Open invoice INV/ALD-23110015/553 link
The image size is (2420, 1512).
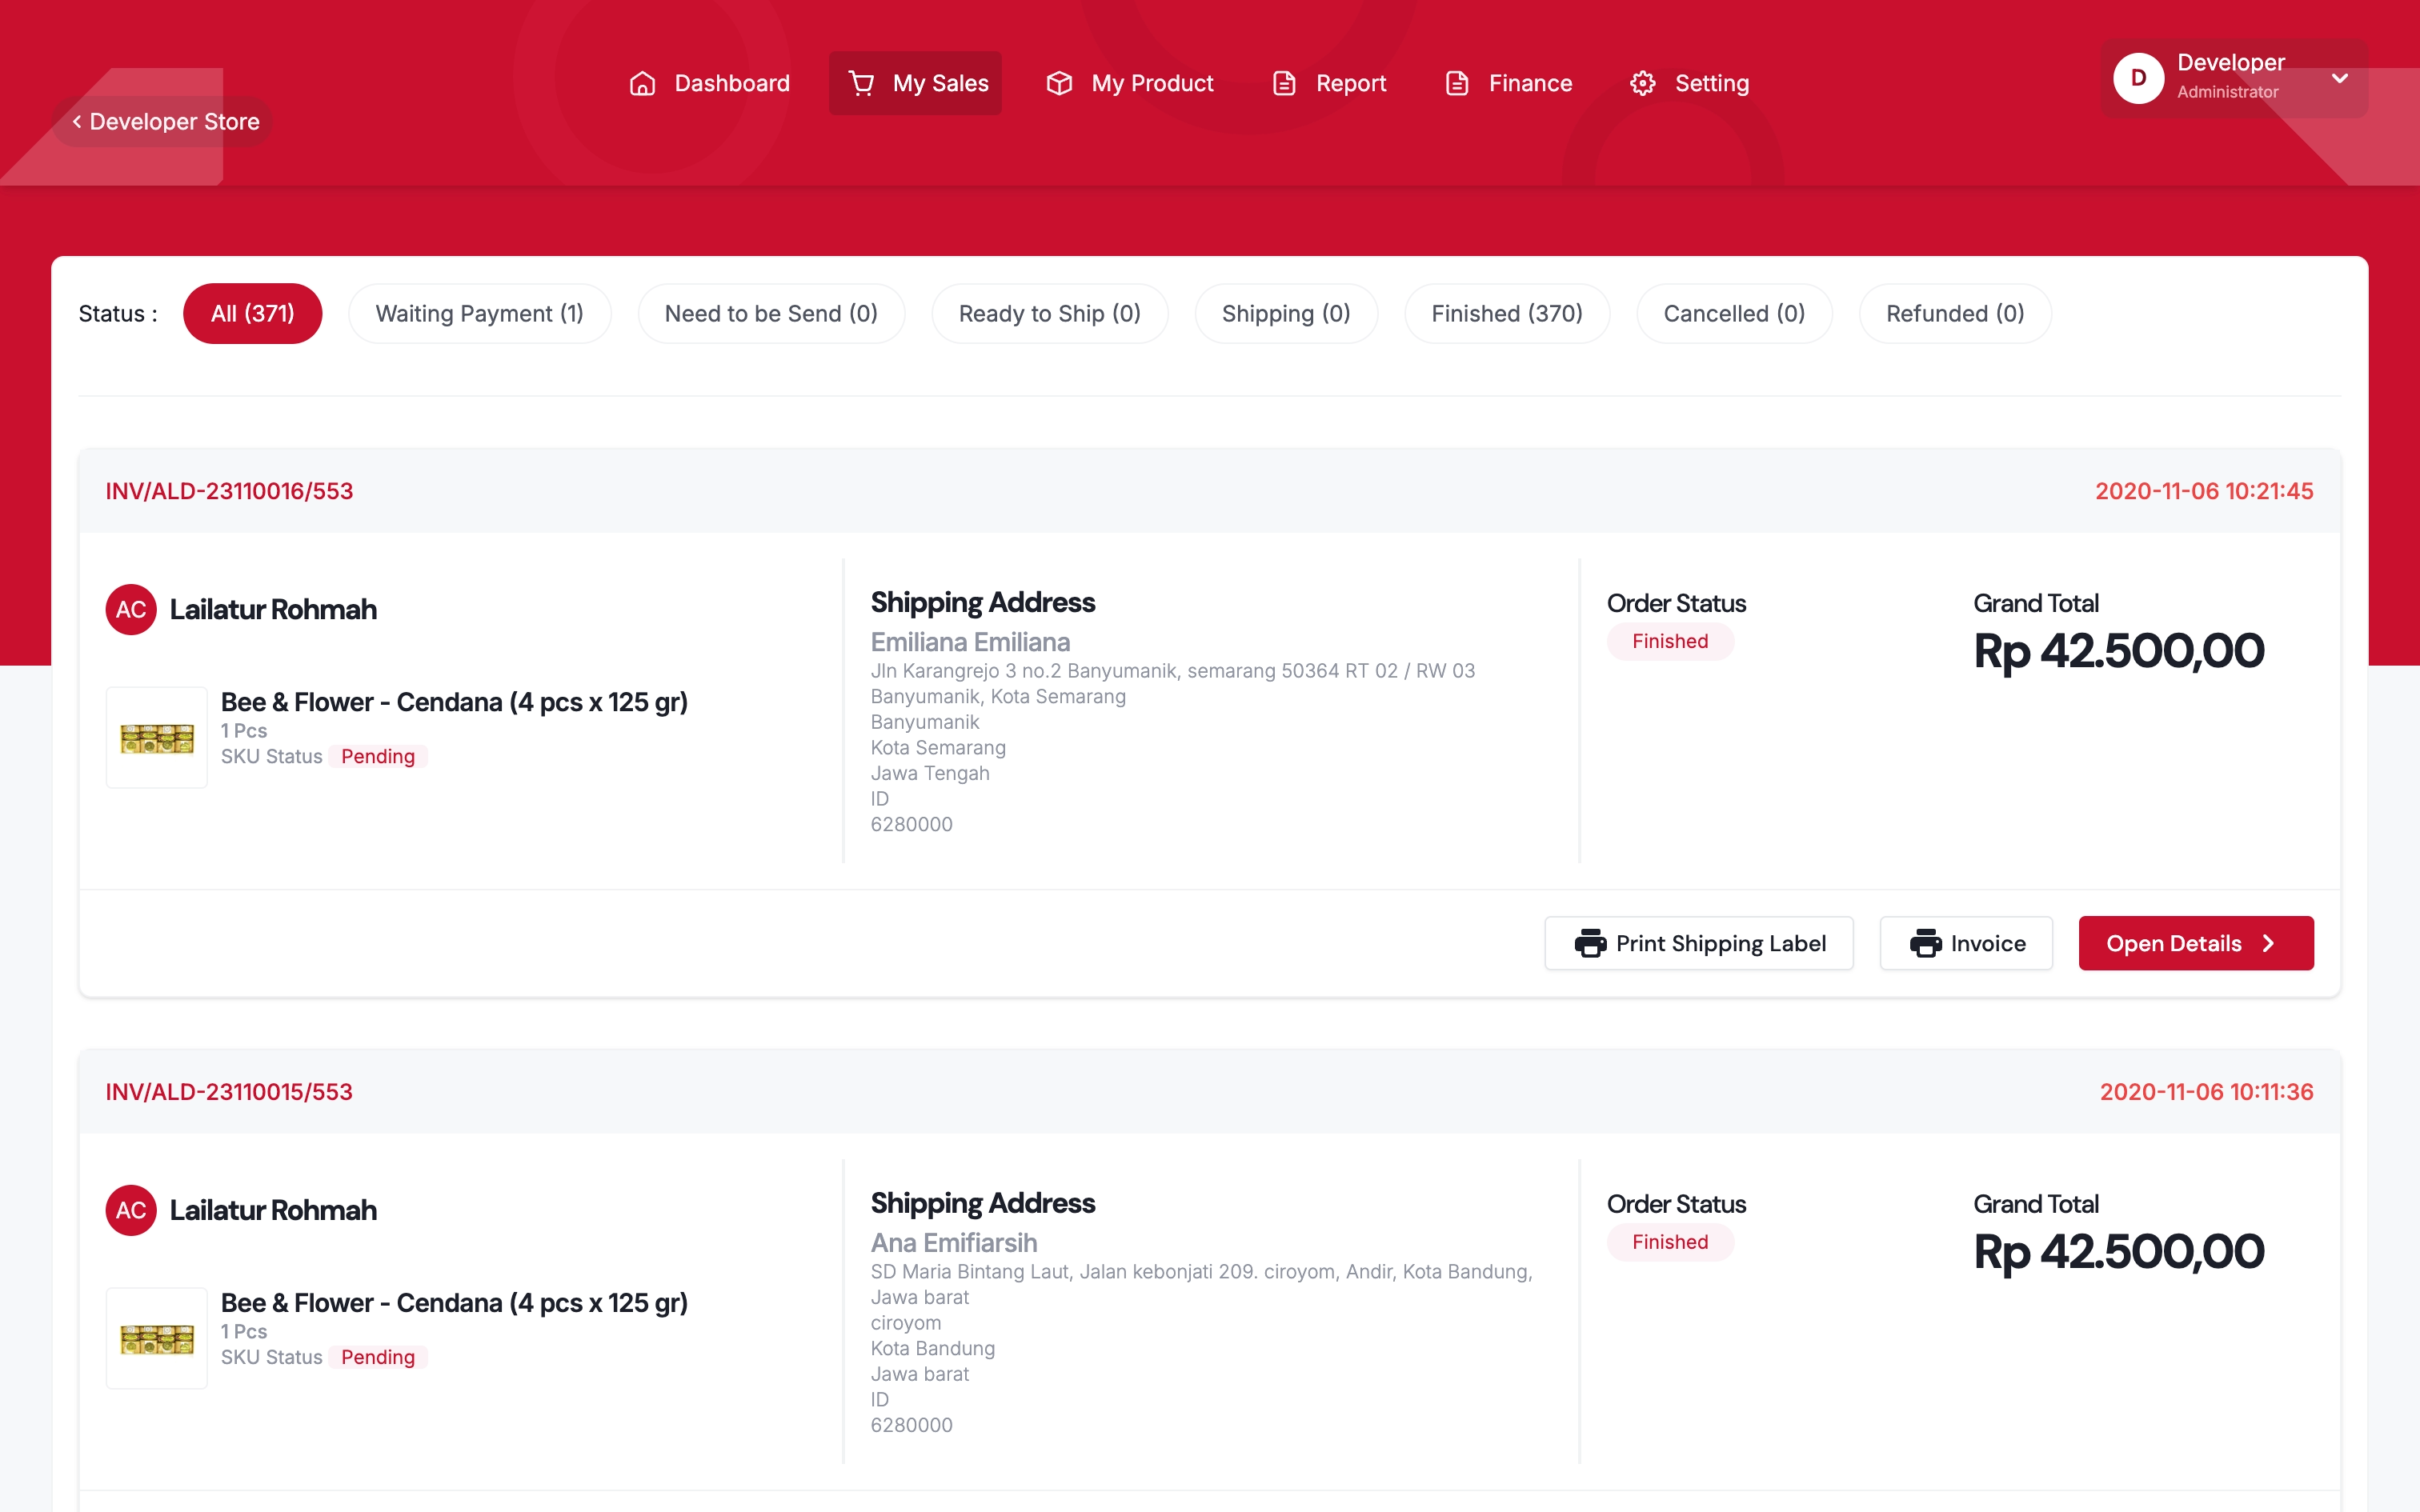pyautogui.click(x=229, y=1092)
